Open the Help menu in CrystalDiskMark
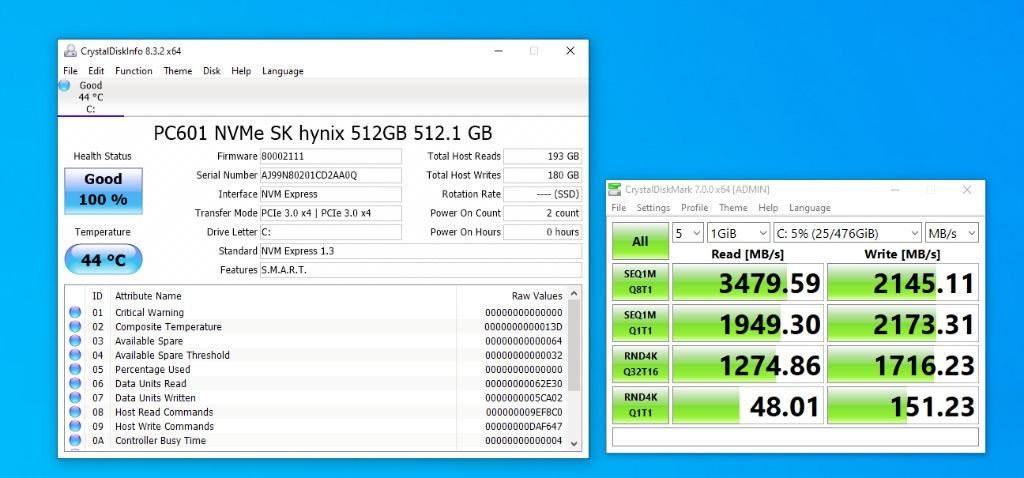This screenshot has height=478, width=1024. click(768, 208)
